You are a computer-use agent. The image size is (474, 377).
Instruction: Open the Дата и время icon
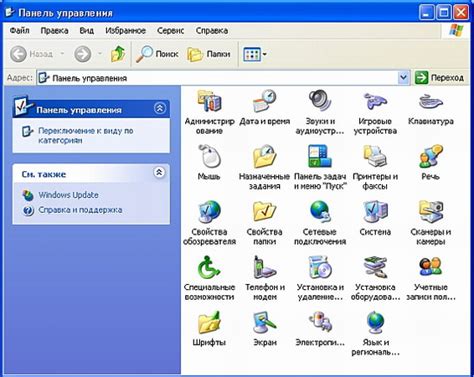tap(264, 101)
